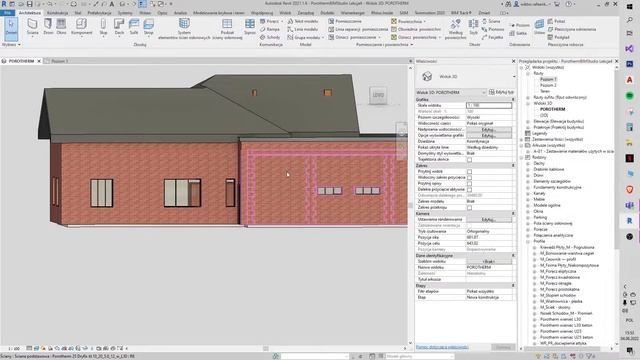640x360 pixels.
Task: Collapse the Widoki (wszystko) tree node
Action: (x=522, y=67)
